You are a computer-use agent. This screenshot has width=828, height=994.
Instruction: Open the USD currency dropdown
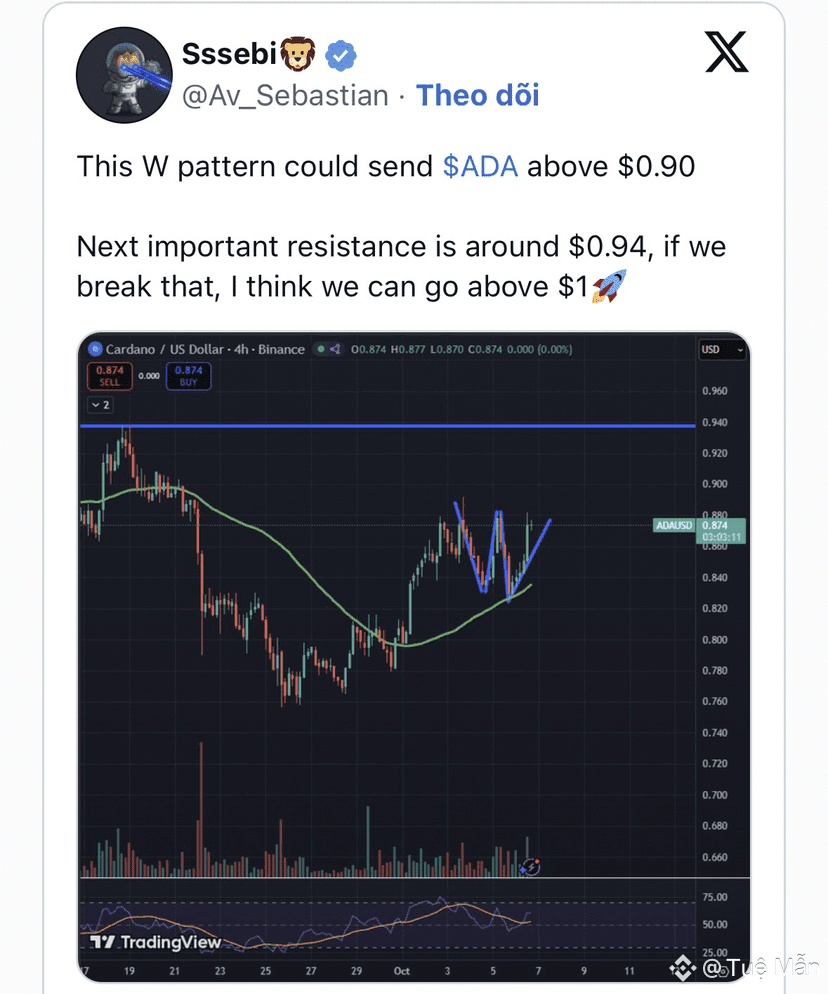722,349
